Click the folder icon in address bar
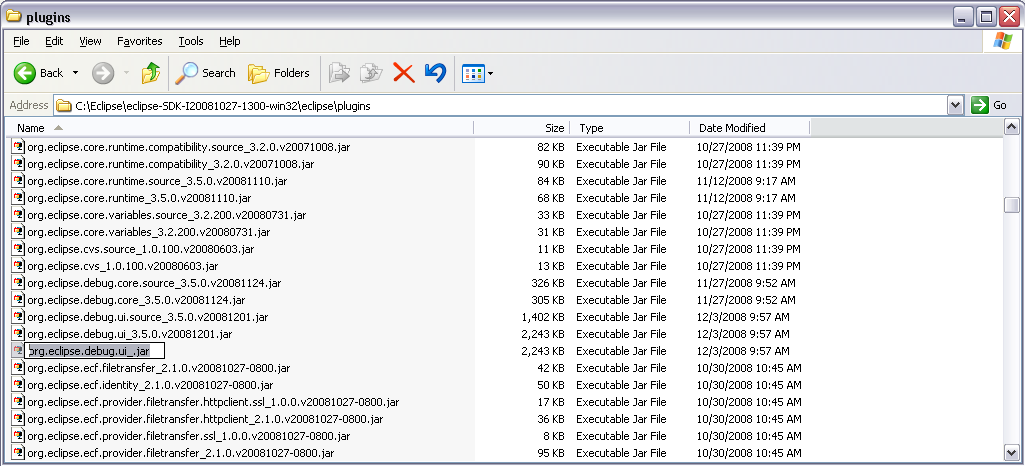Viewport: 1025px width, 466px height. pos(63,105)
